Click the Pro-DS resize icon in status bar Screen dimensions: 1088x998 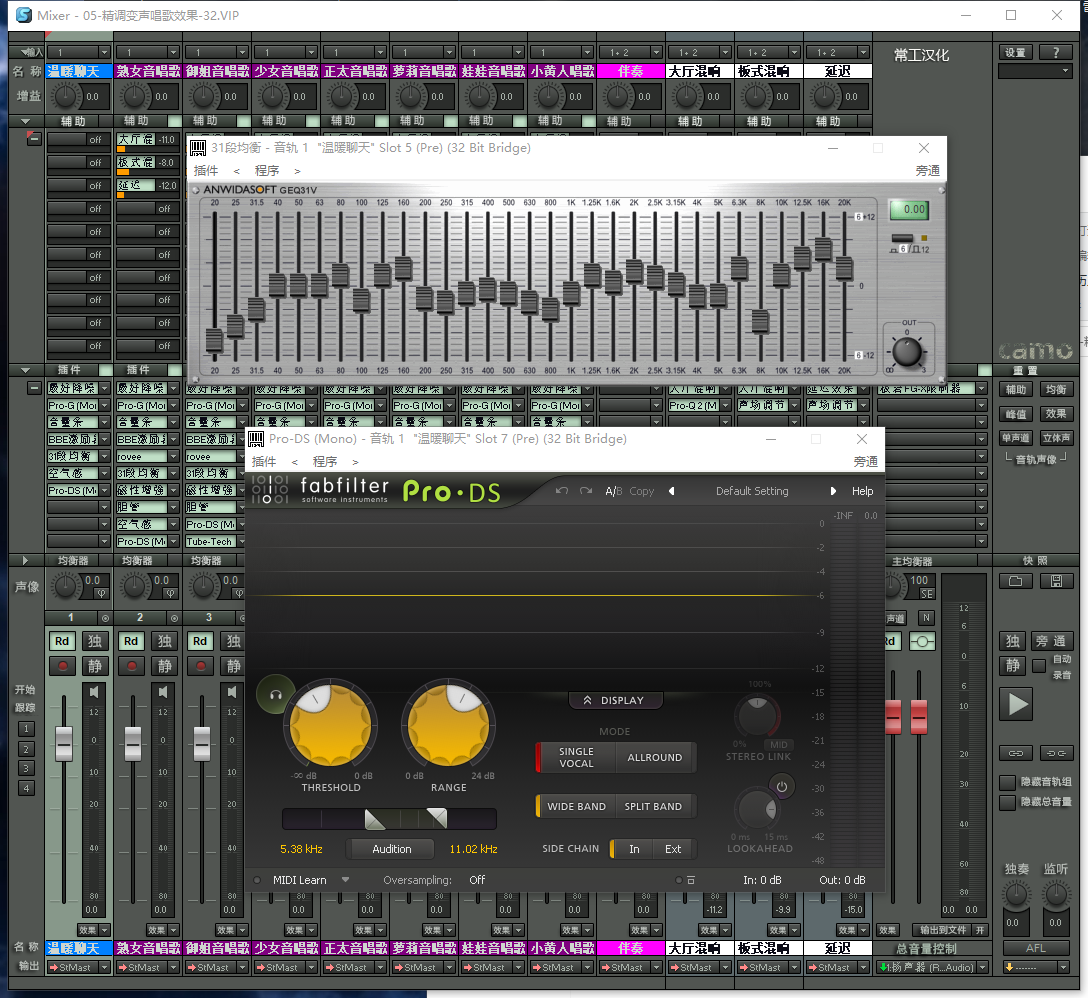(690, 880)
